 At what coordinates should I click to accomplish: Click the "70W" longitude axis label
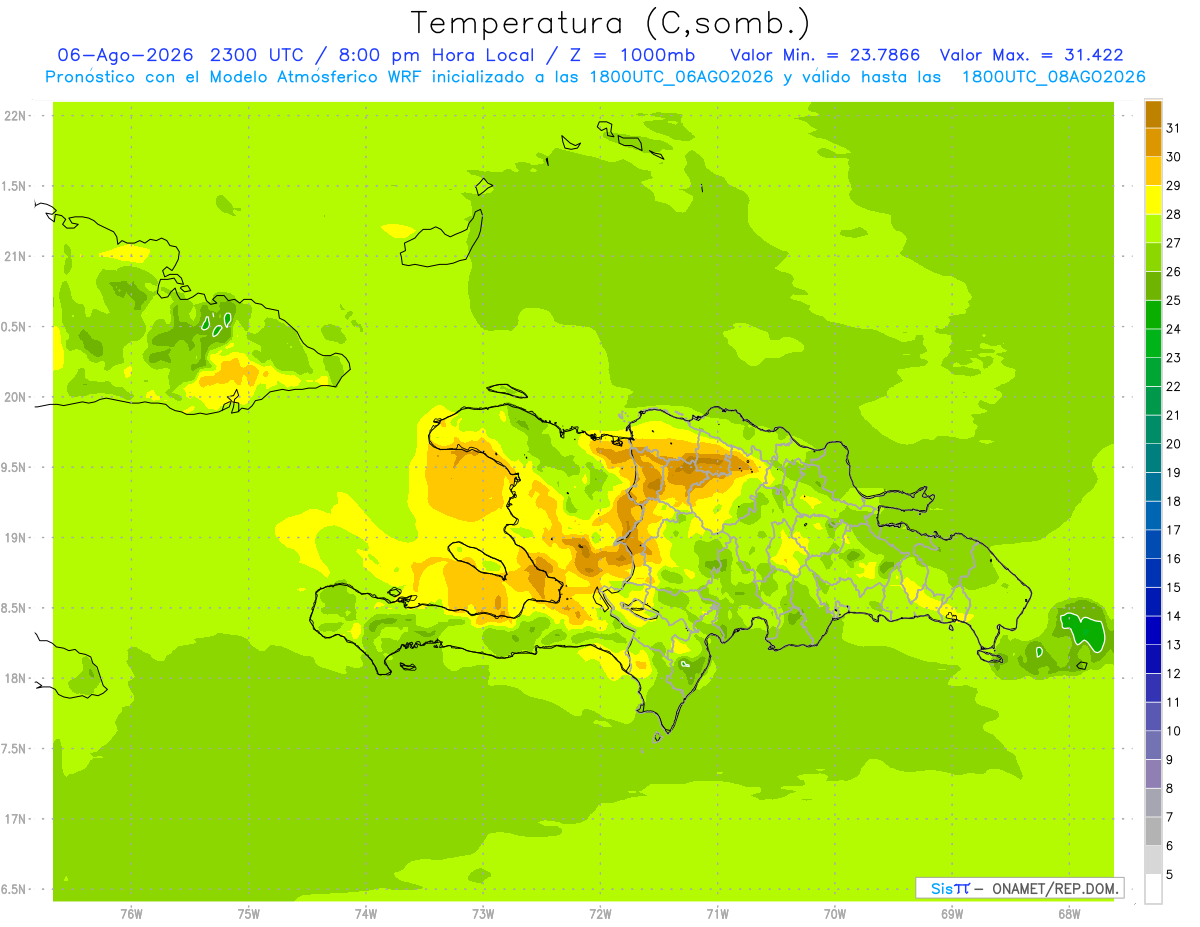[835, 914]
